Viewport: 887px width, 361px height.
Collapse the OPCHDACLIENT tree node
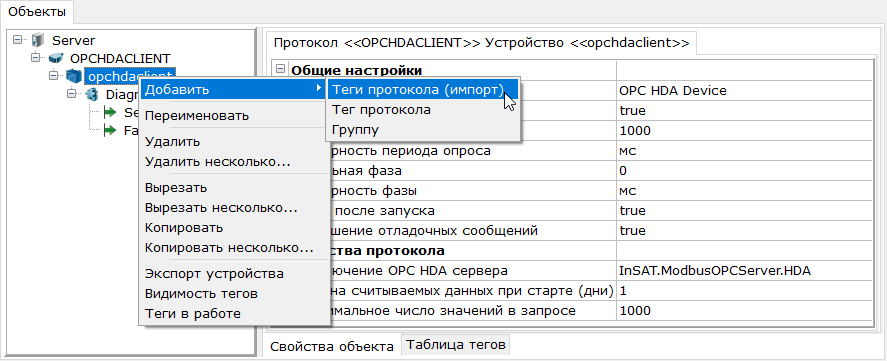point(36,58)
